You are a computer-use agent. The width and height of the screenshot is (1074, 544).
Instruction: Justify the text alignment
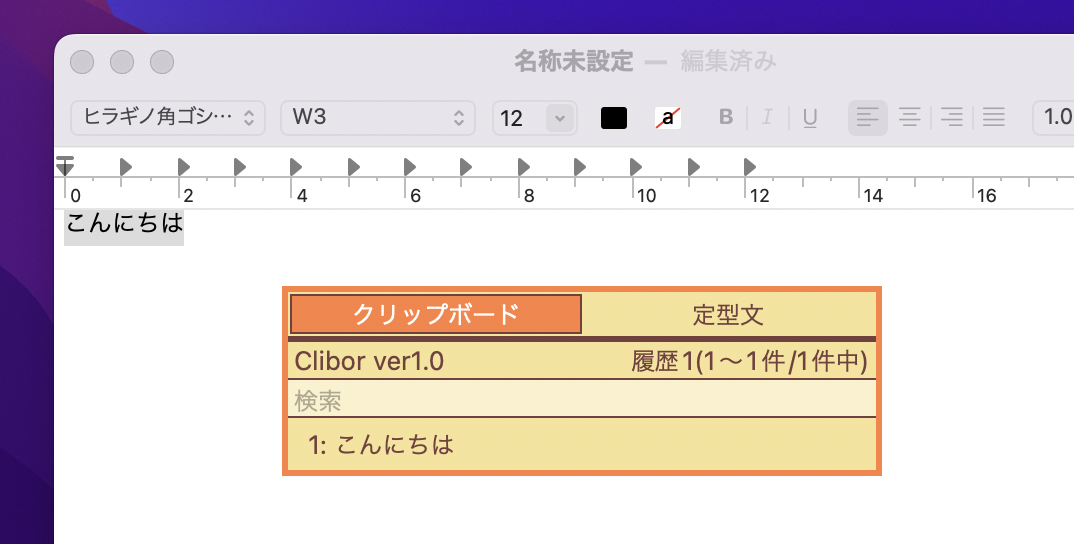(993, 118)
